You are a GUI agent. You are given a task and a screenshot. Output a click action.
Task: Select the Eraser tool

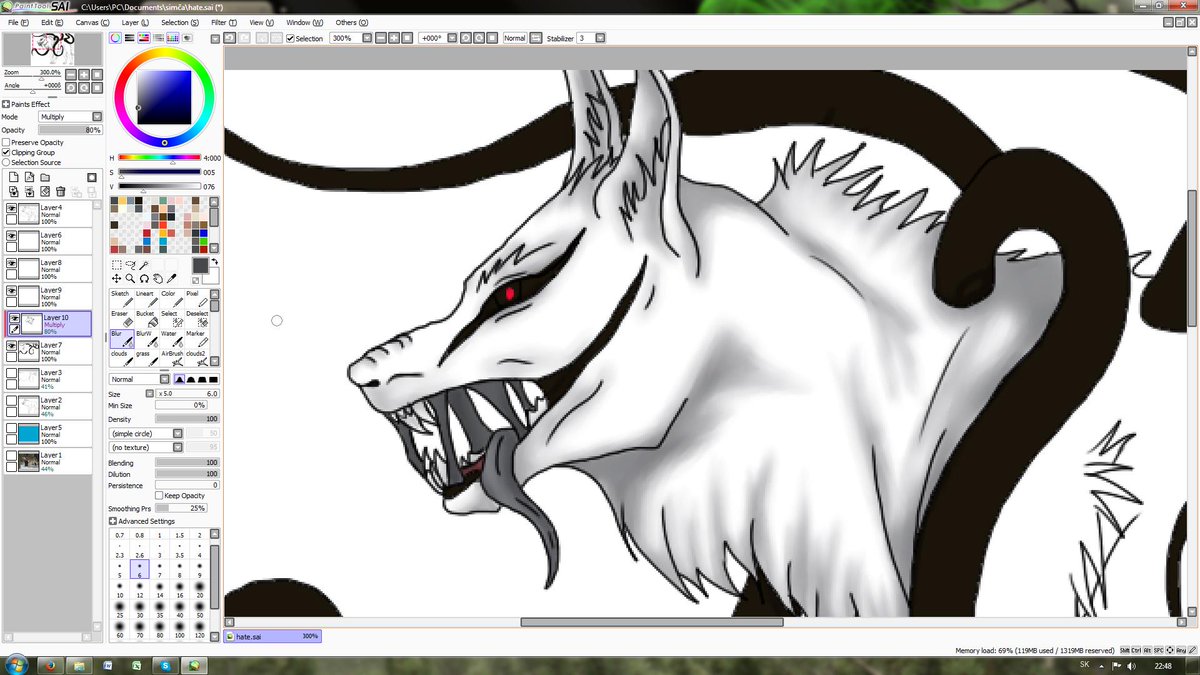point(122,320)
